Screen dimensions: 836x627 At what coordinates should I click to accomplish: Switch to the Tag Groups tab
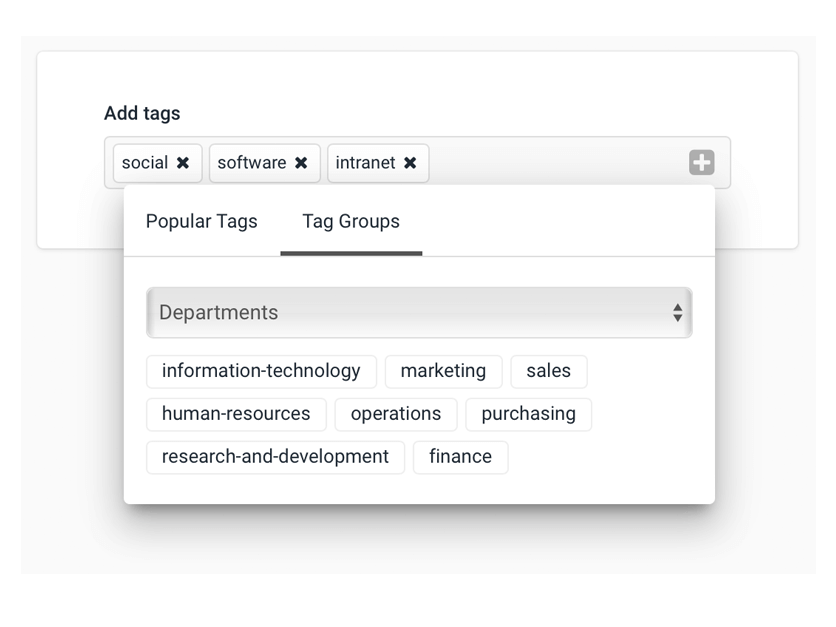[350, 221]
